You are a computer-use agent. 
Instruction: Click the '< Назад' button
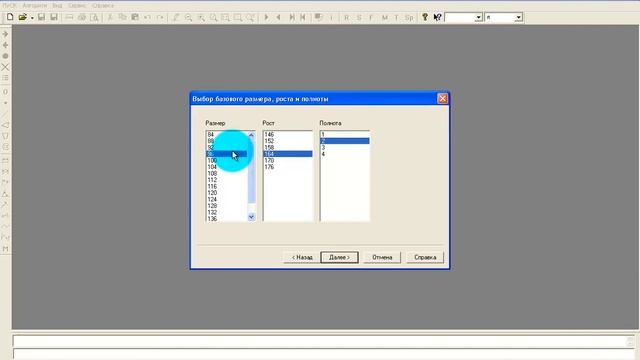pos(302,257)
